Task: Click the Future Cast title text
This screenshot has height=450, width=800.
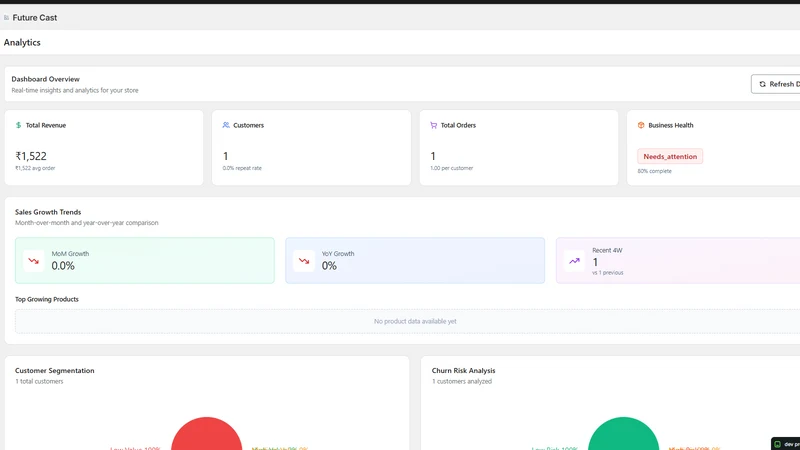Action: click(x=35, y=18)
